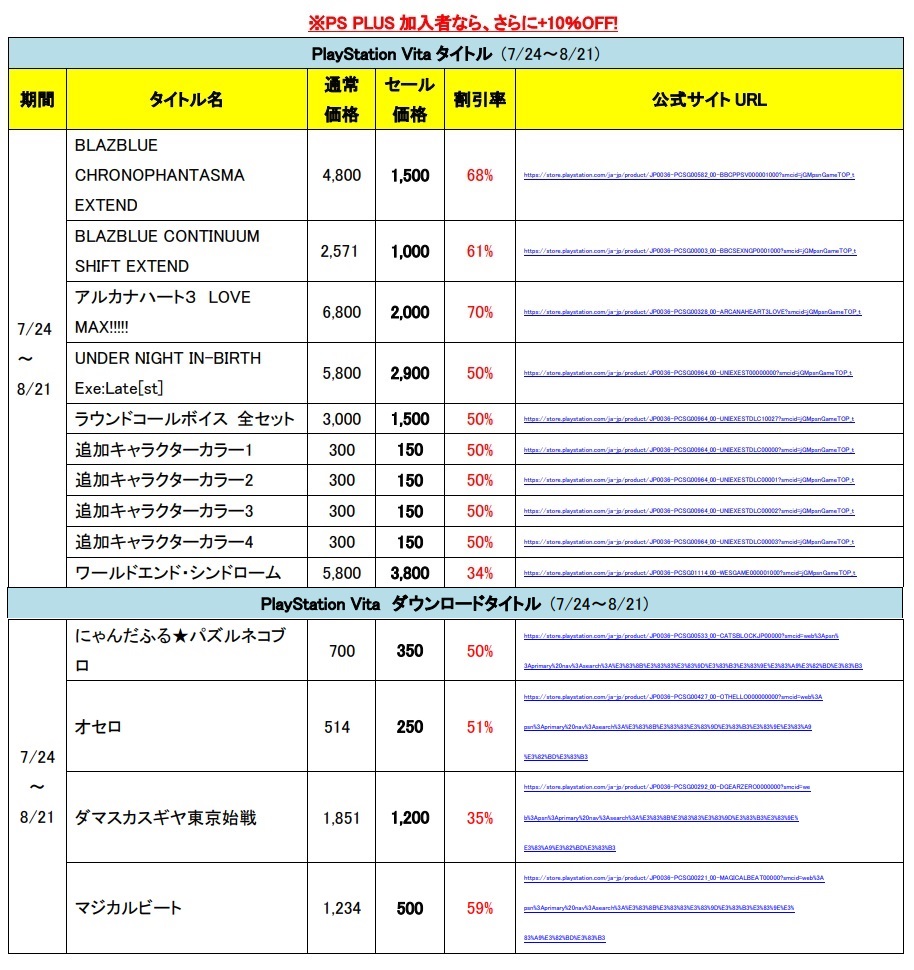Open the ダマスカスギヤ東京始戦 product link
The width and height of the screenshot is (914, 970).
(x=667, y=818)
